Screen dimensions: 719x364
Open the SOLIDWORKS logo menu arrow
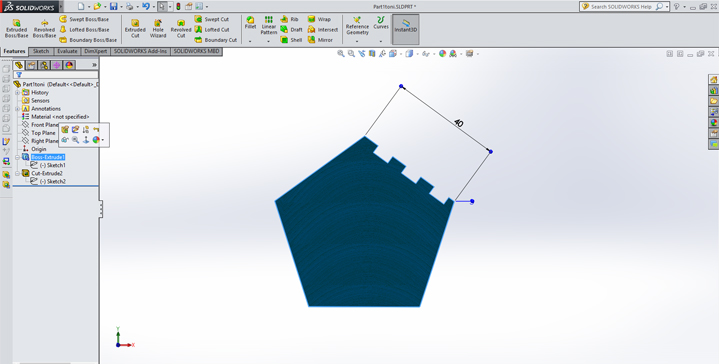(x=61, y=7)
